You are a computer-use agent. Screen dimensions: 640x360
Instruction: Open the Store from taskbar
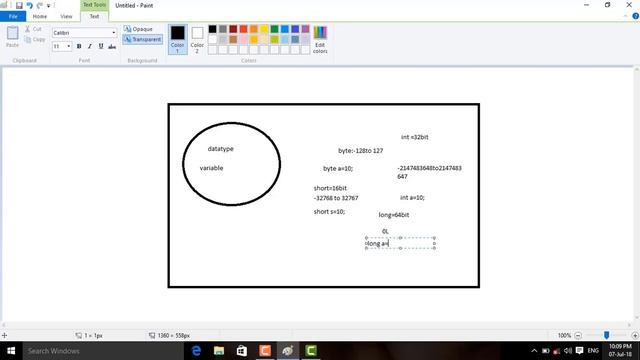[242, 351]
